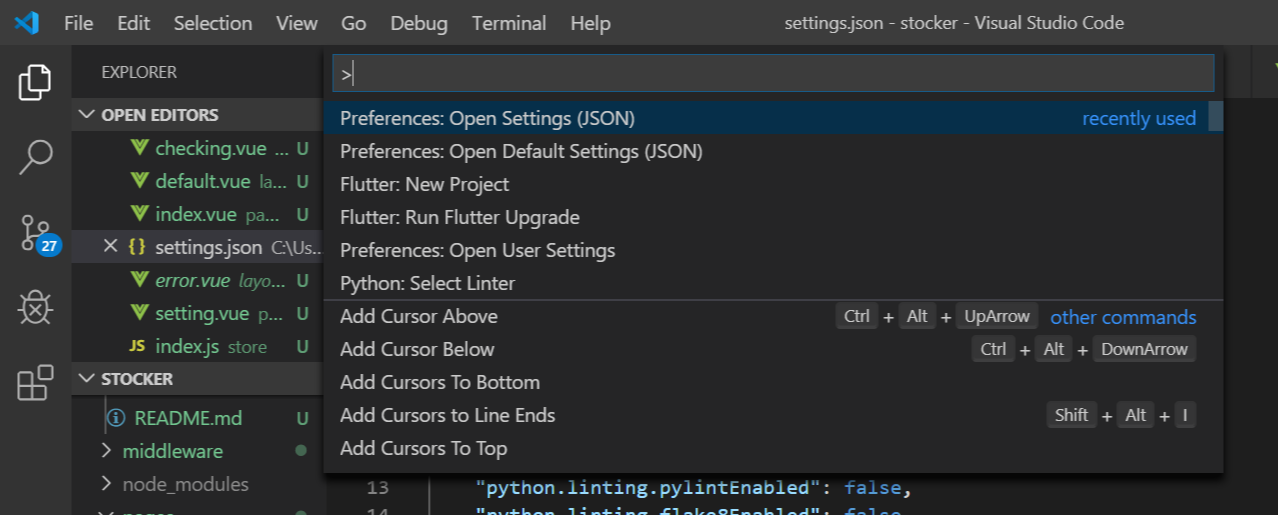Run Preferences: Open Default Settings (JSON)
Image resolution: width=1278 pixels, height=515 pixels.
click(x=766, y=151)
